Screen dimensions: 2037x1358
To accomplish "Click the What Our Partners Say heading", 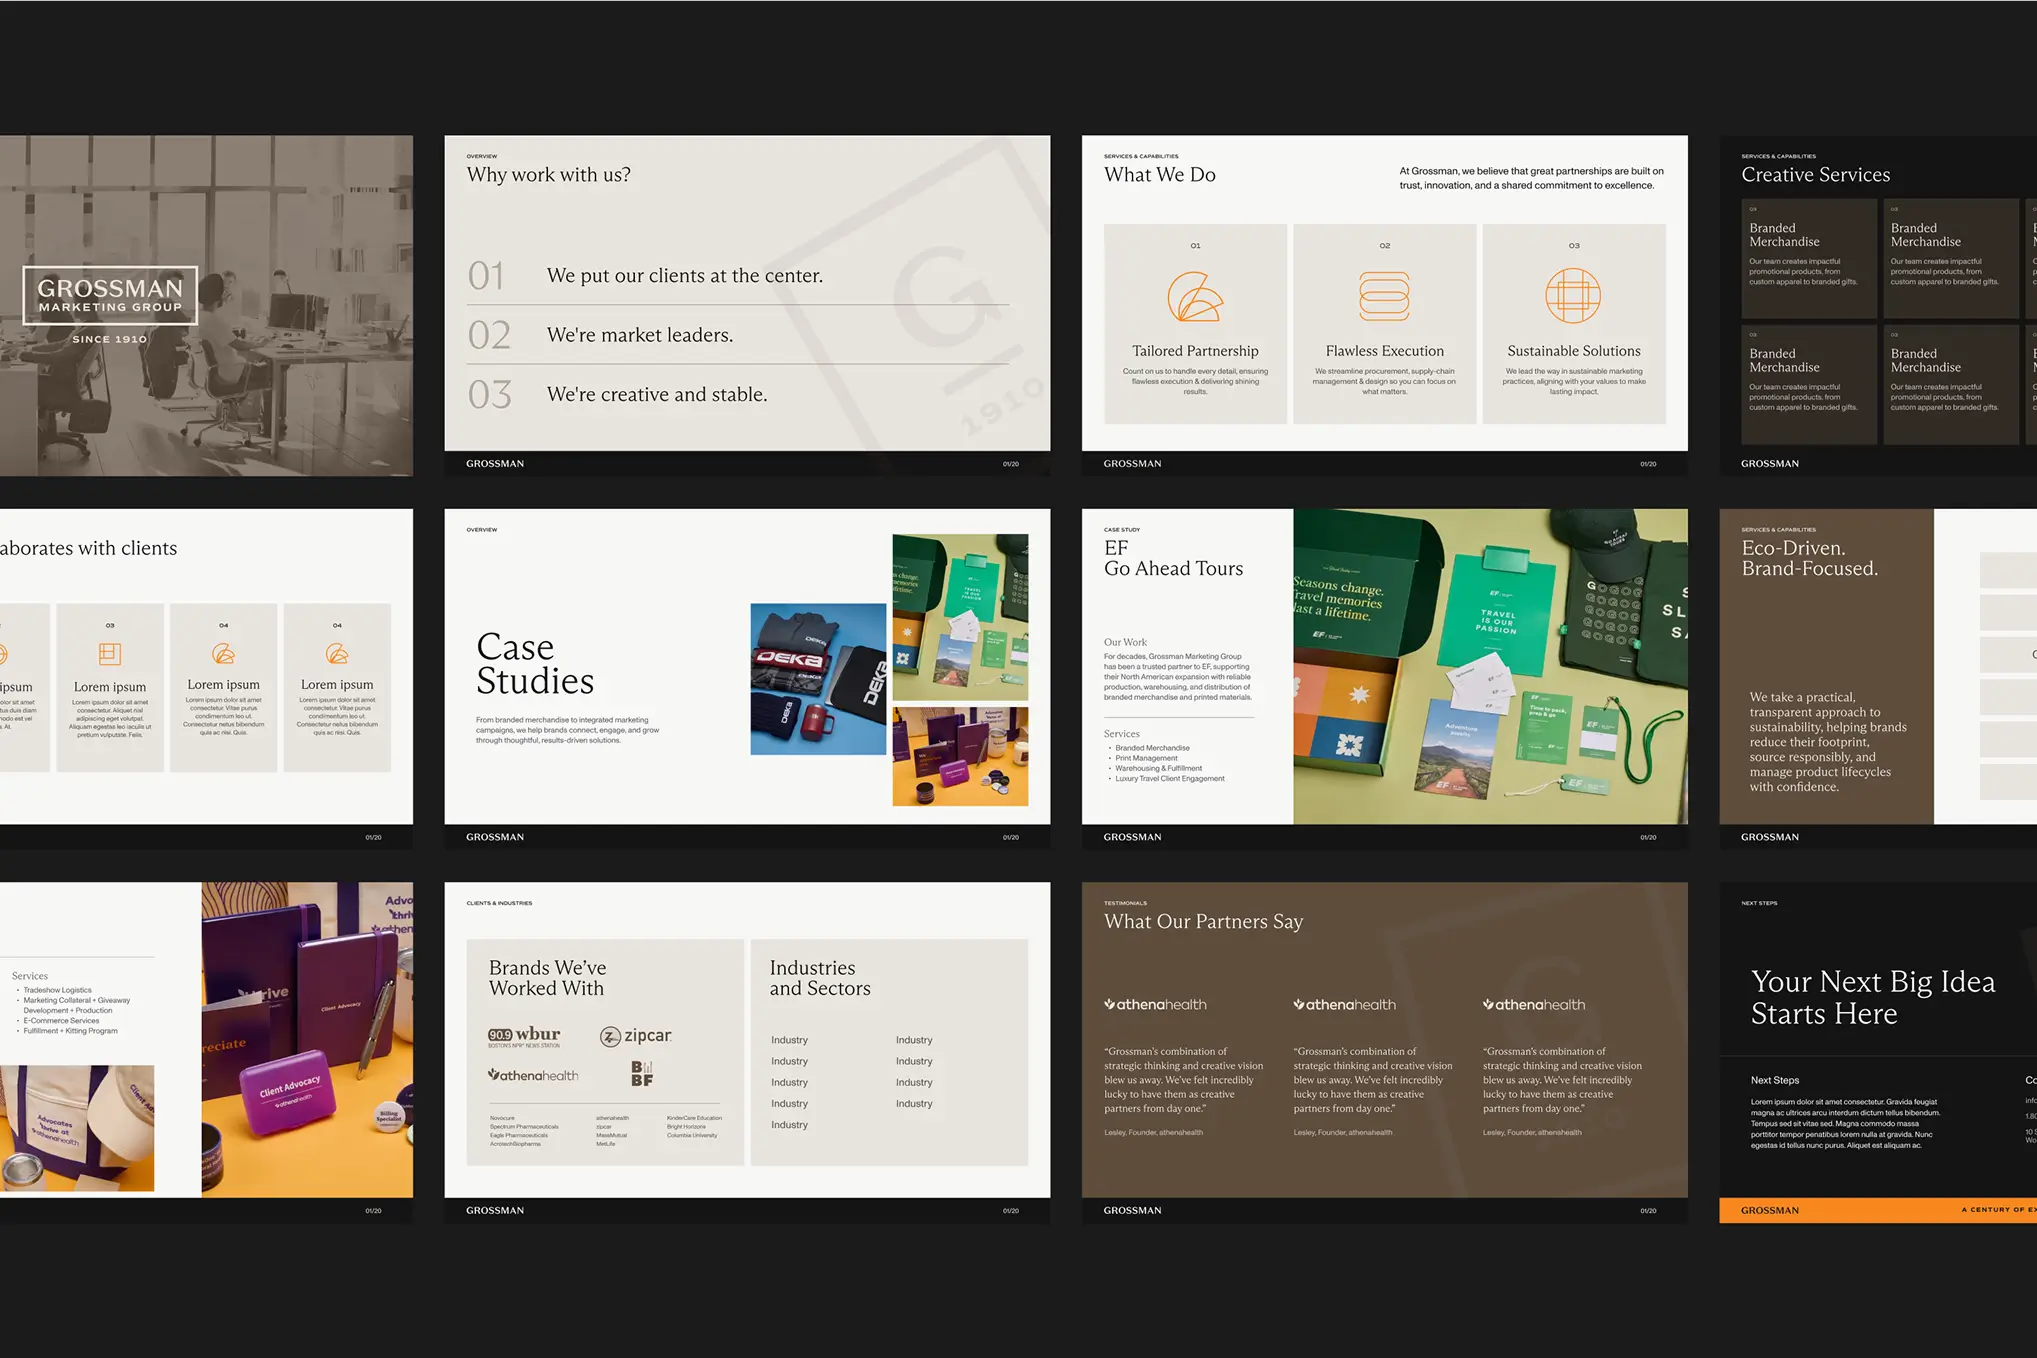I will (x=1203, y=921).
